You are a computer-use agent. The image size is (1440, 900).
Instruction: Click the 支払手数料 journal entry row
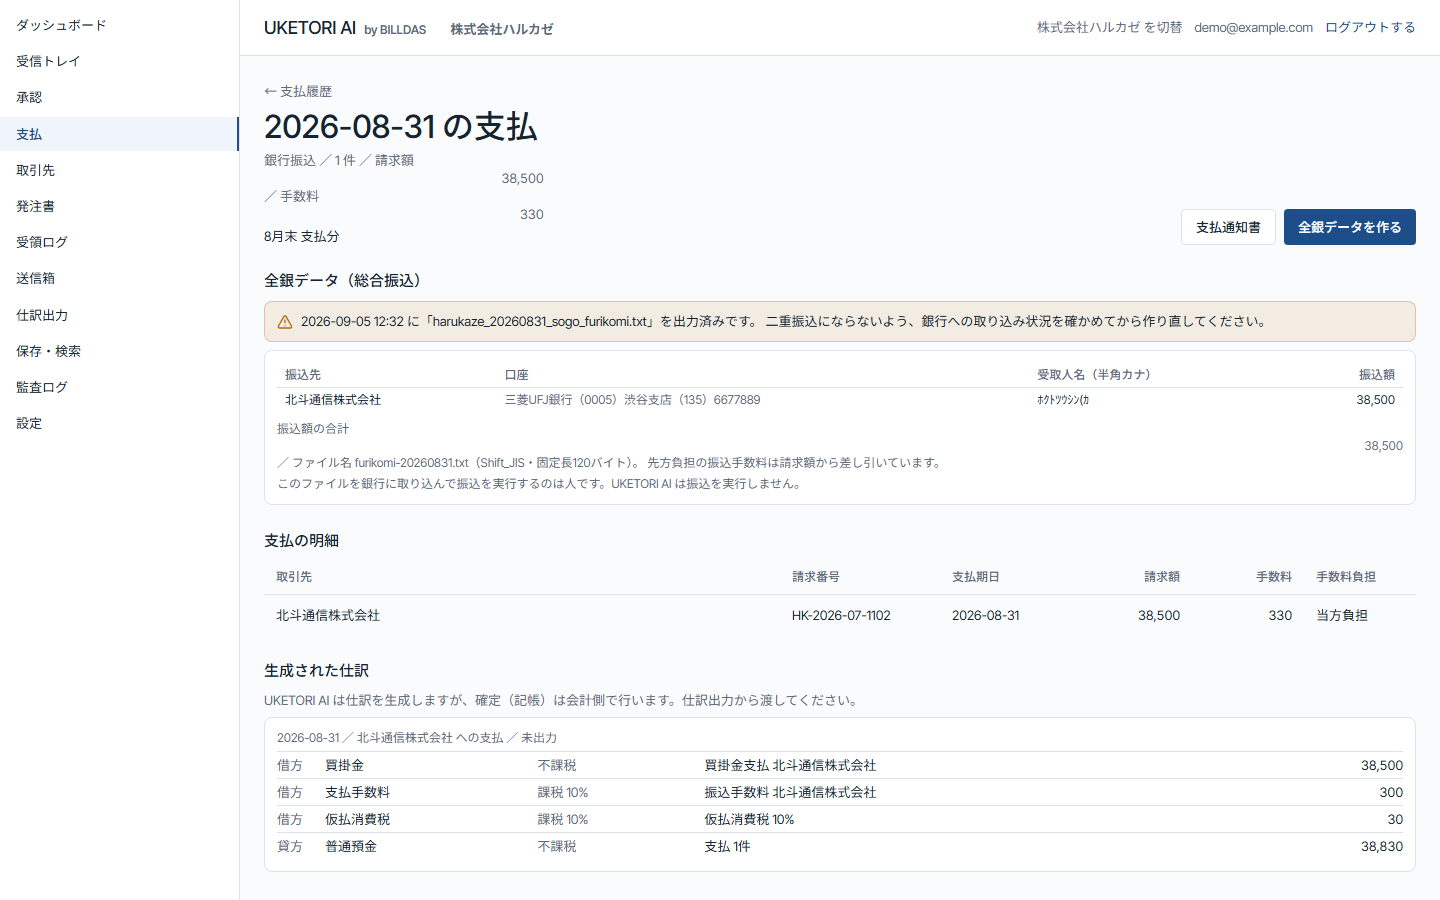(840, 792)
